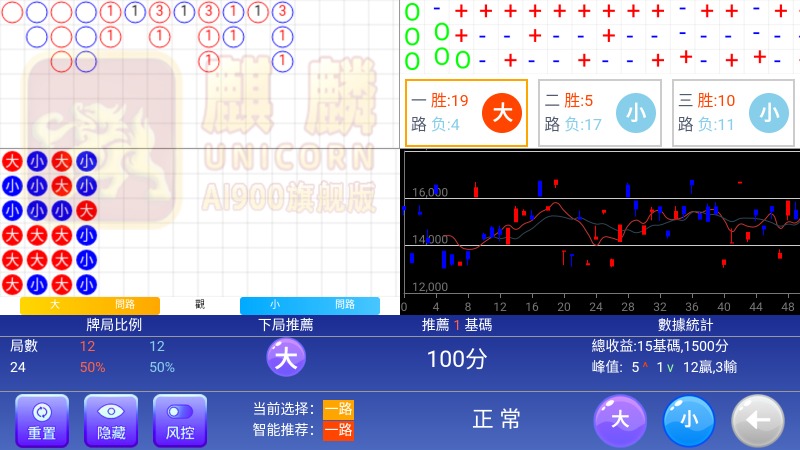Toggle the 风控 risk control switch

pyautogui.click(x=179, y=420)
